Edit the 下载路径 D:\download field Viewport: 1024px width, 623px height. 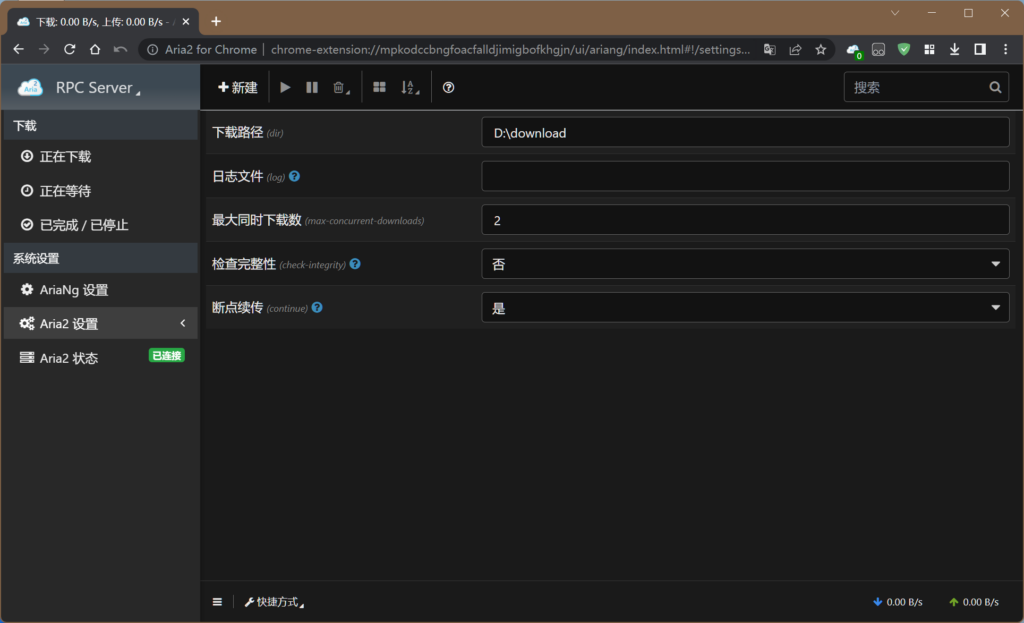coord(745,133)
